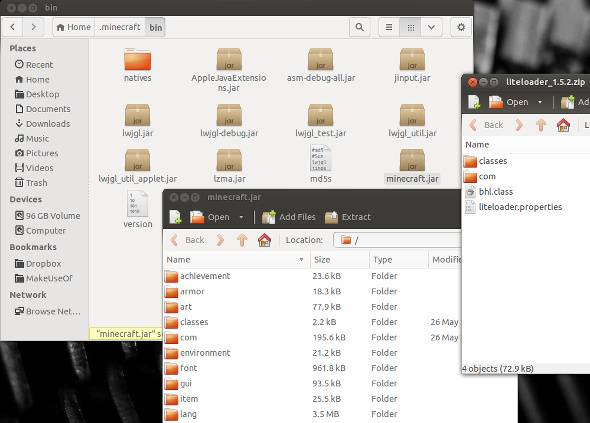Open search in the bin file manager
The image size is (590, 423).
(359, 27)
